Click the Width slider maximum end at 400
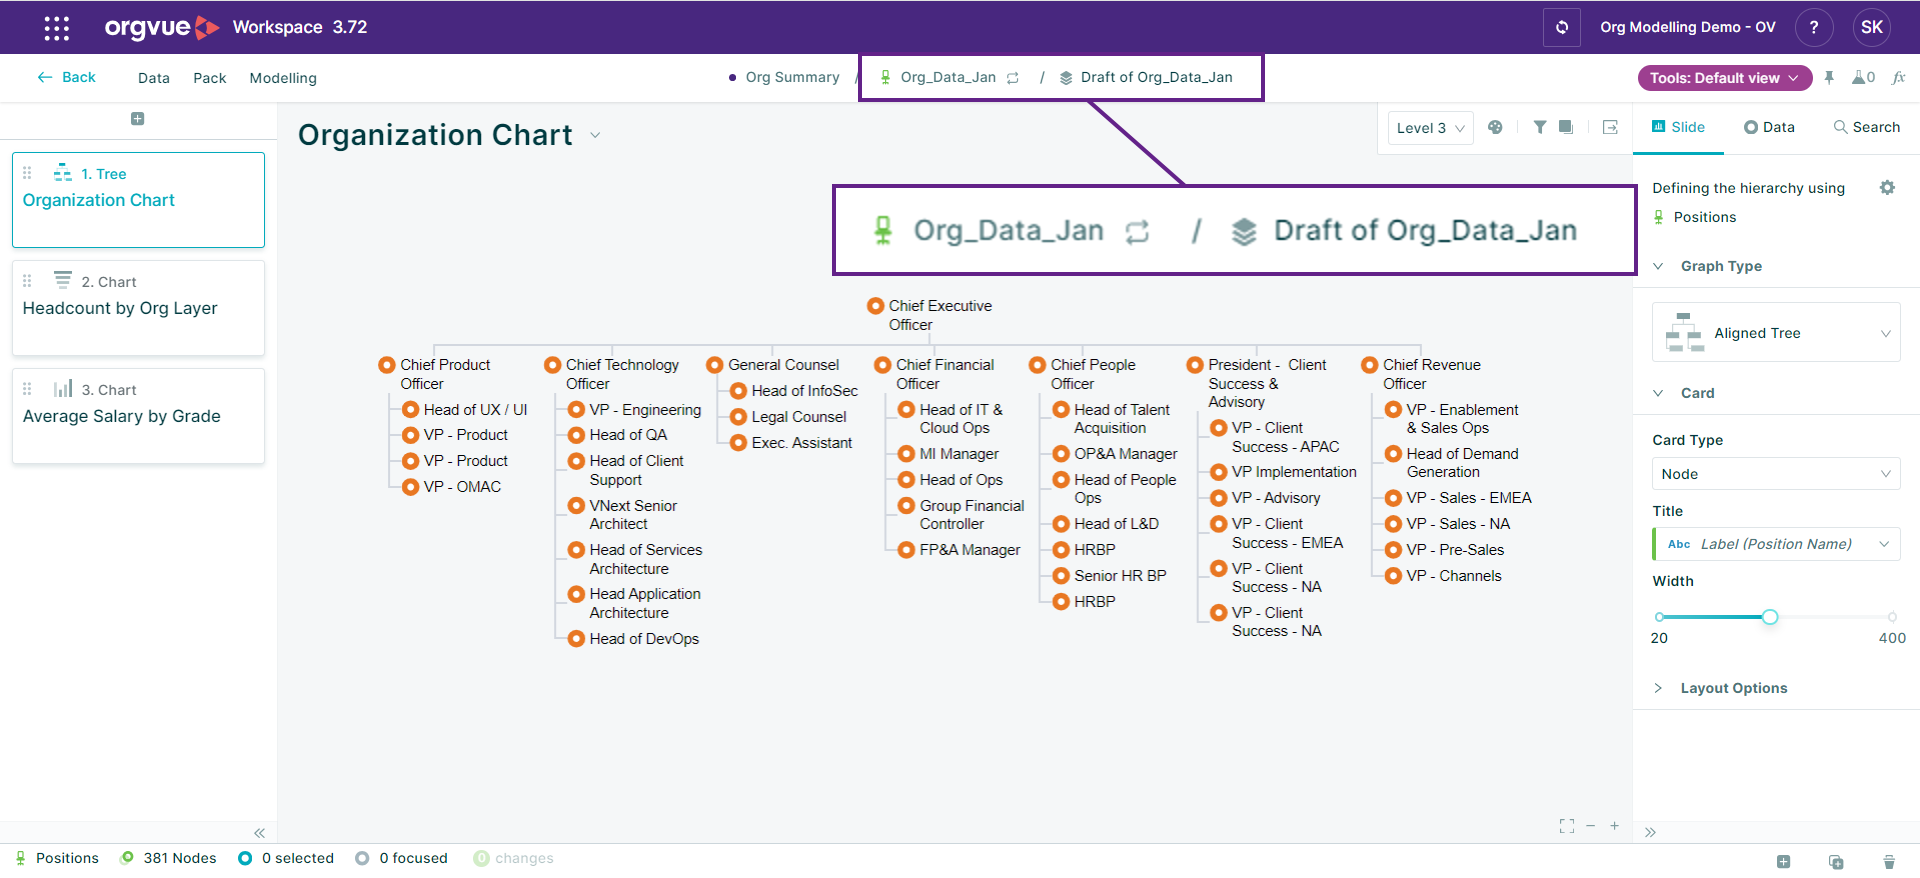 (1892, 617)
